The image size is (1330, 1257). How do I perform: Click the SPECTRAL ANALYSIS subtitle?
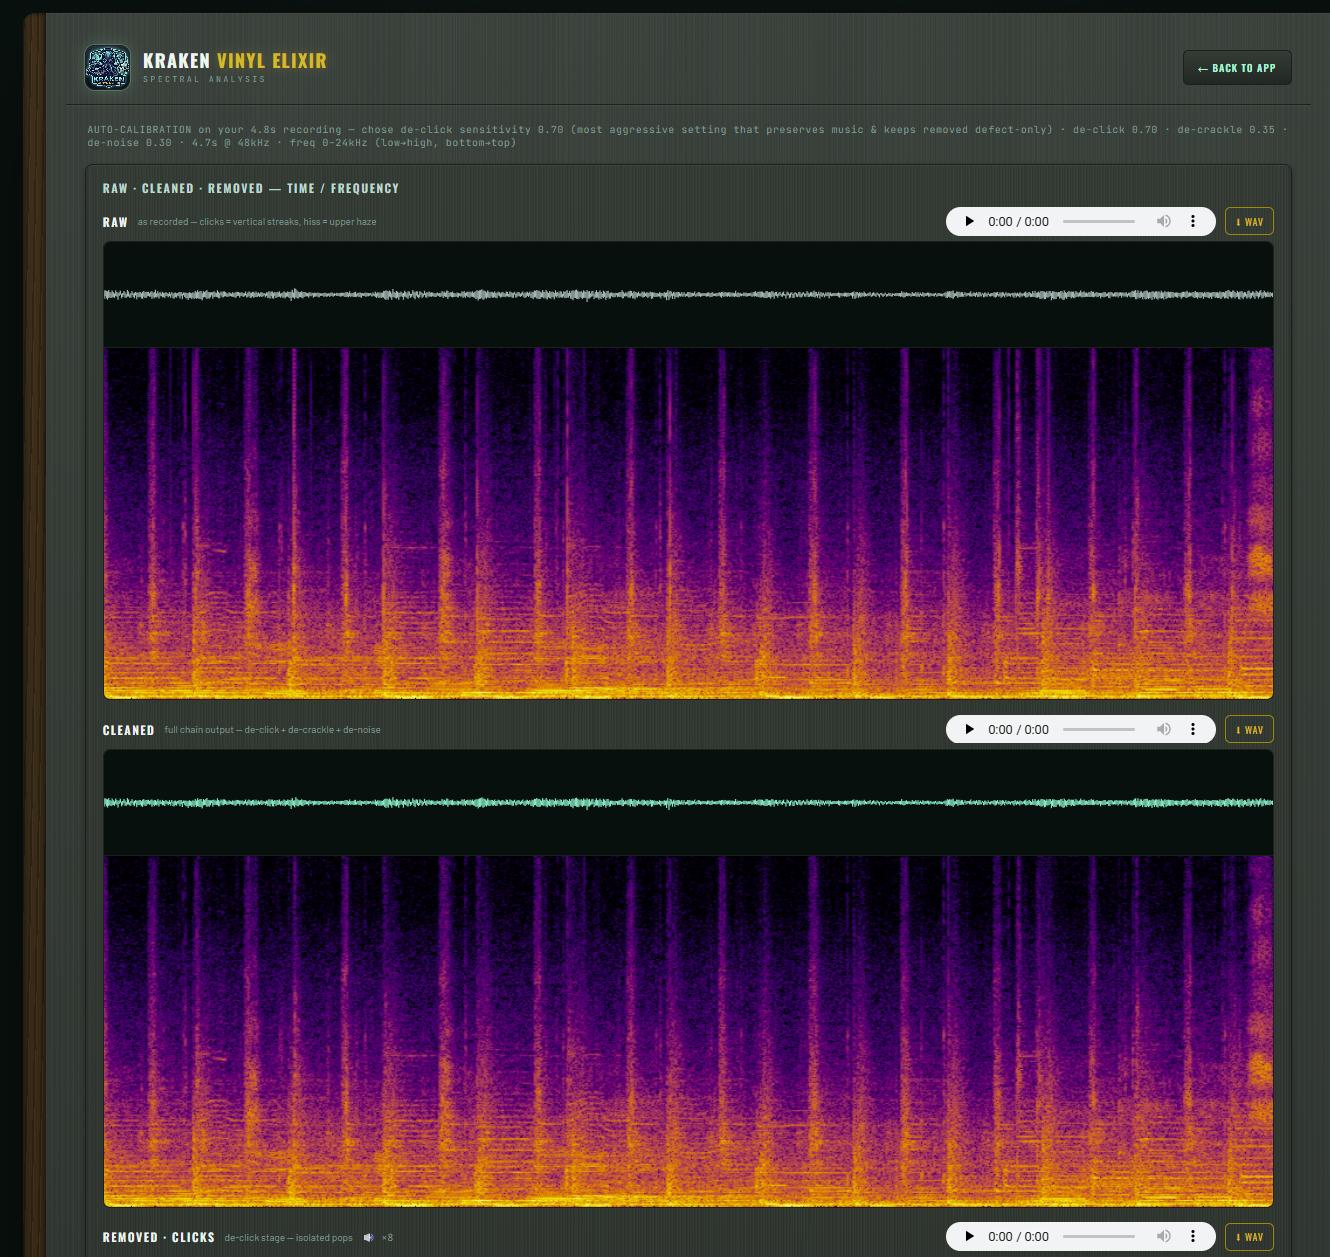tap(204, 79)
